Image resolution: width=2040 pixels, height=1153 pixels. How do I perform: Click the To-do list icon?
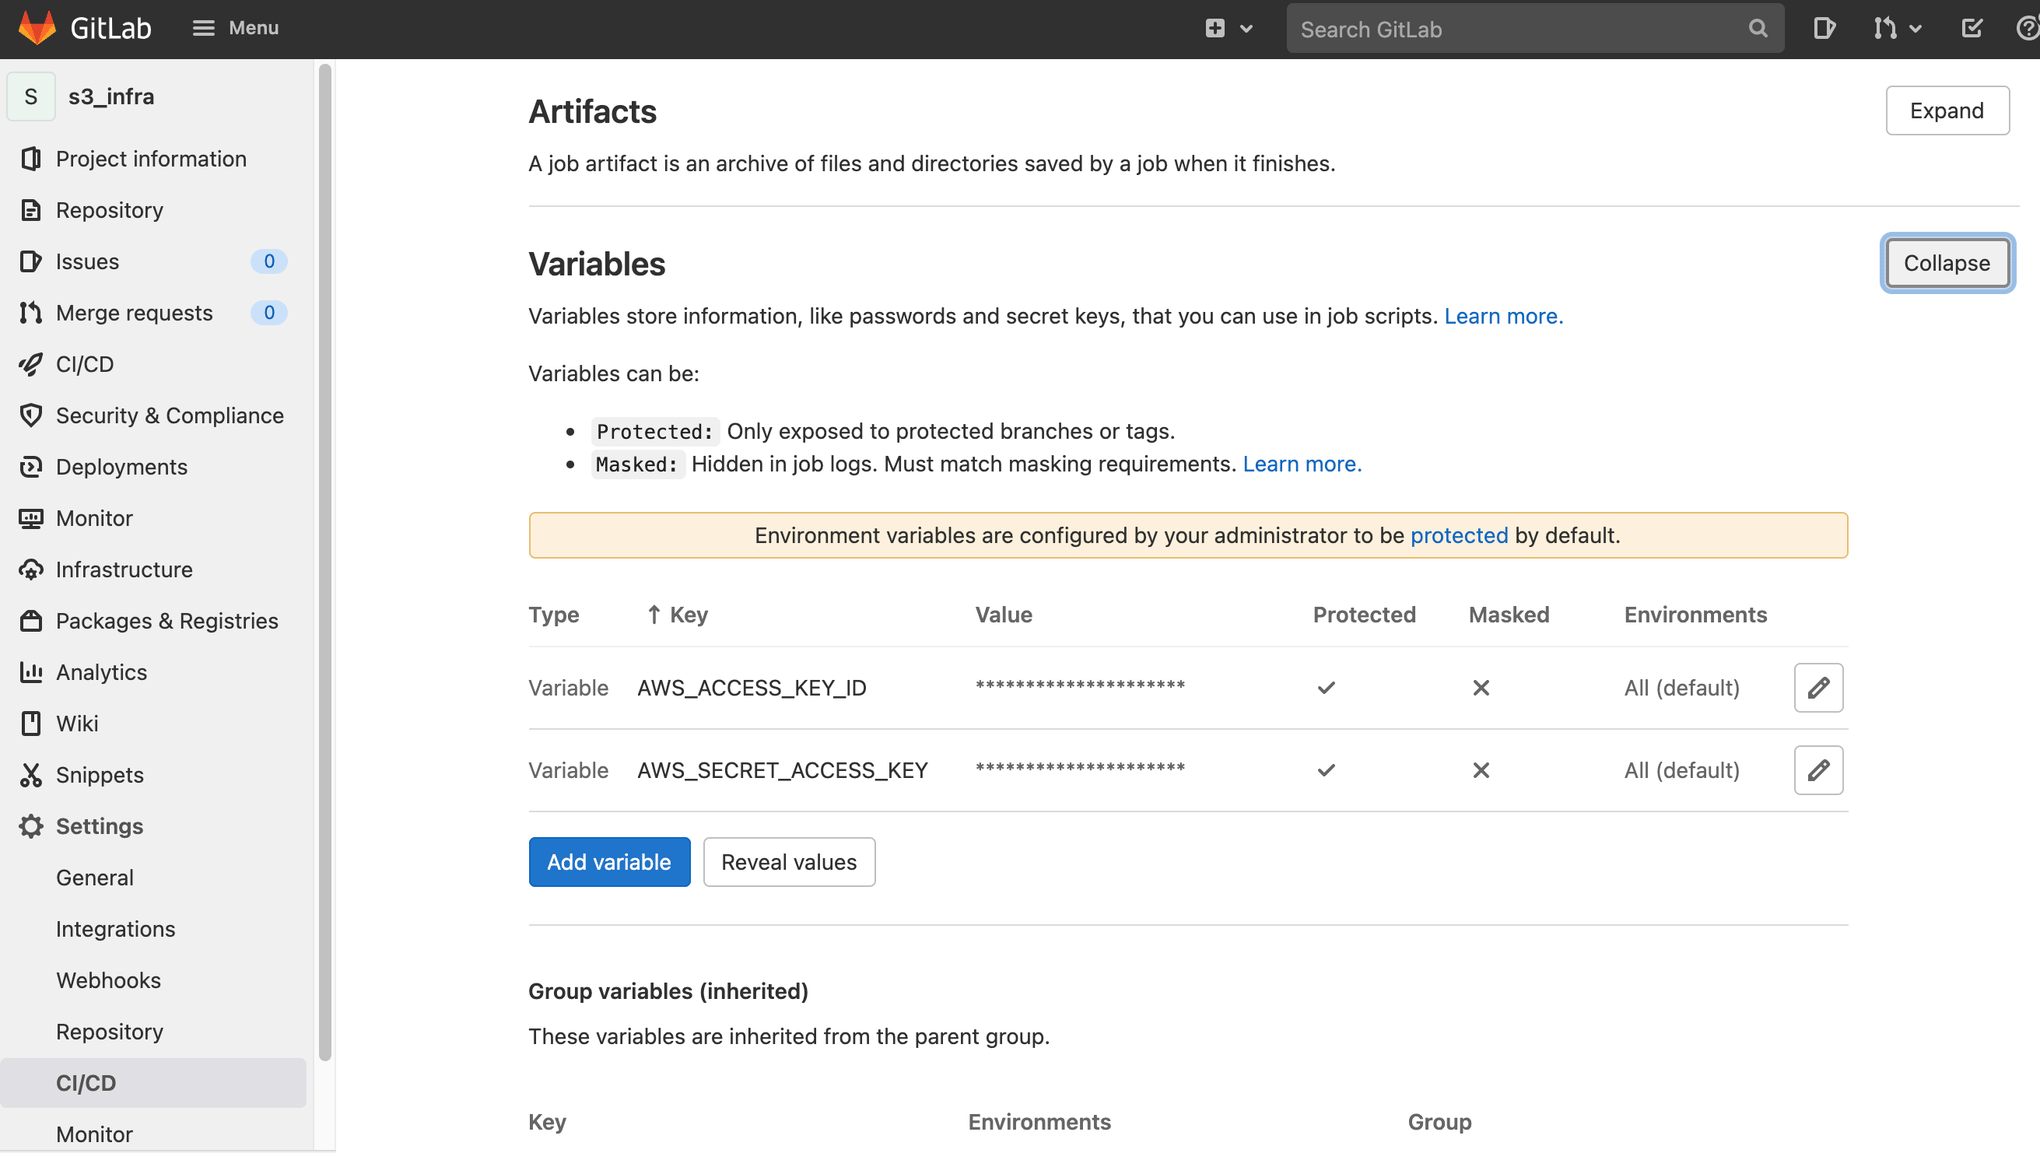coord(1971,28)
